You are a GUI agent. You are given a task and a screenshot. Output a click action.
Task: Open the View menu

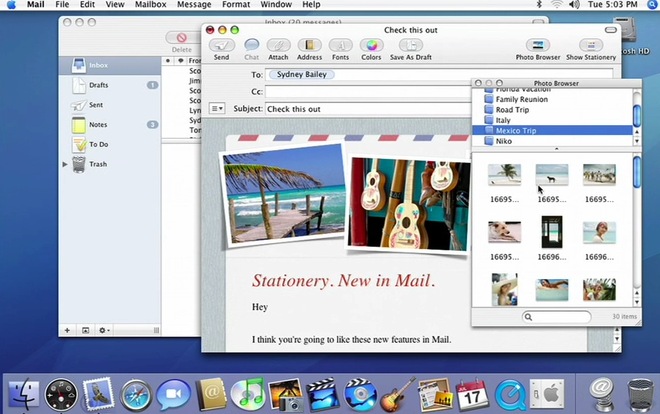click(115, 5)
